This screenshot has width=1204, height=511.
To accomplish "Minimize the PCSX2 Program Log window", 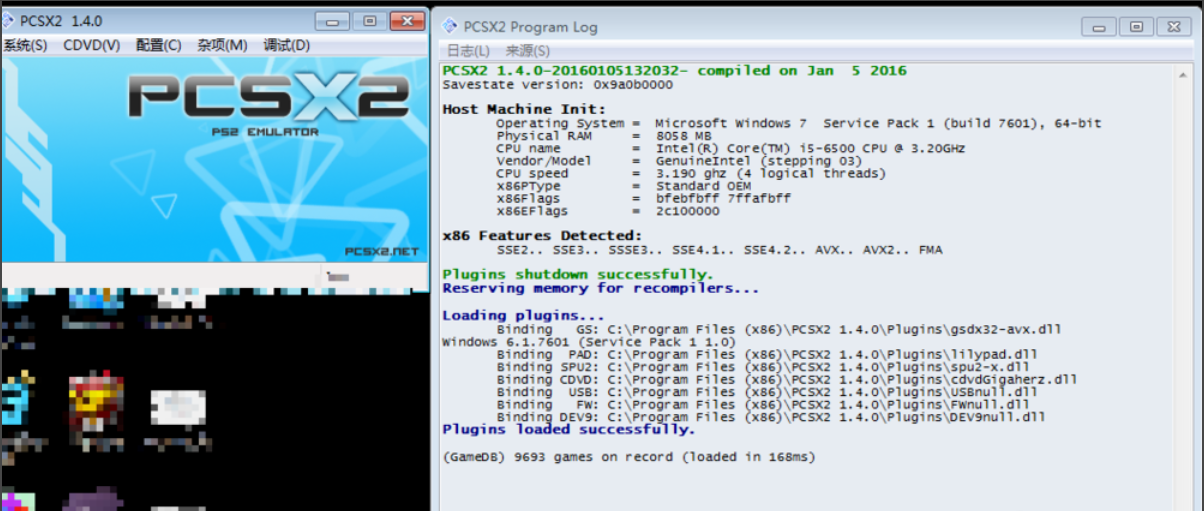I will click(1098, 27).
